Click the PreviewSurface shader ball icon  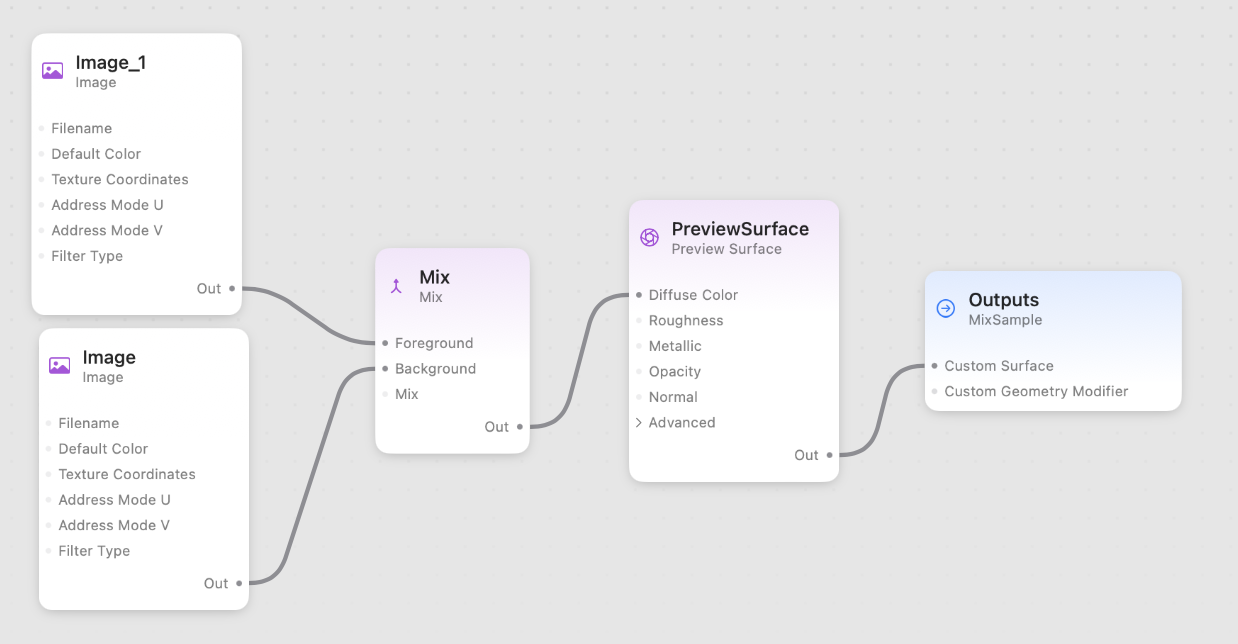click(649, 238)
